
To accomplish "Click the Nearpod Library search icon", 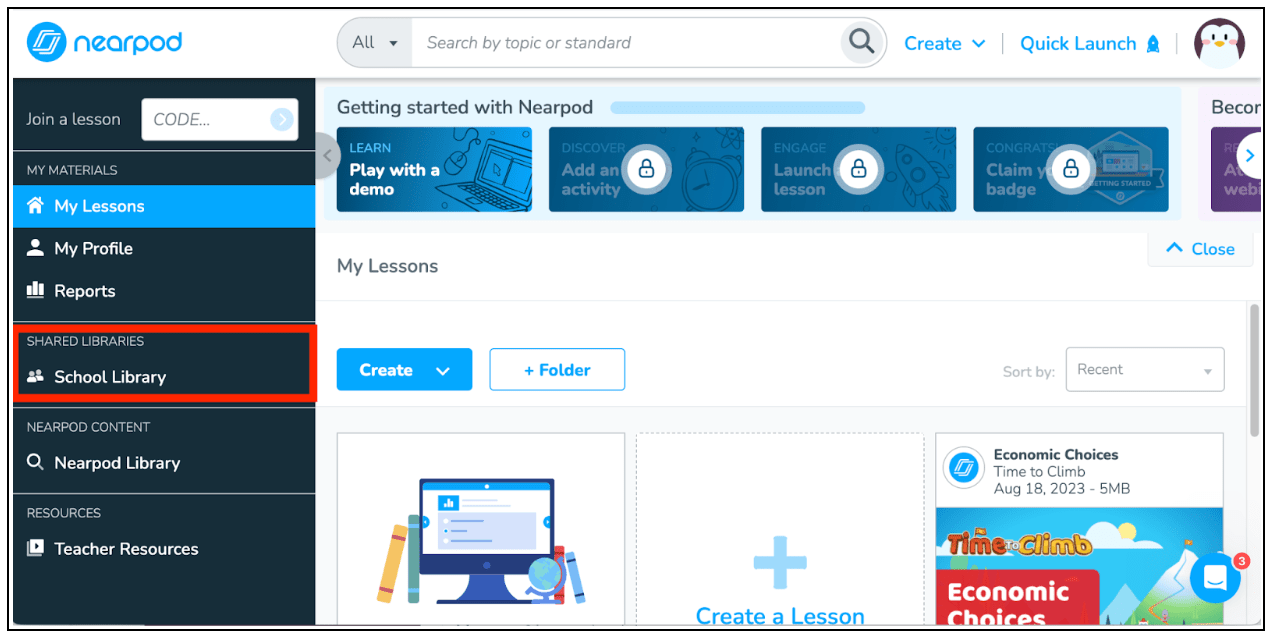I will pyautogui.click(x=36, y=462).
